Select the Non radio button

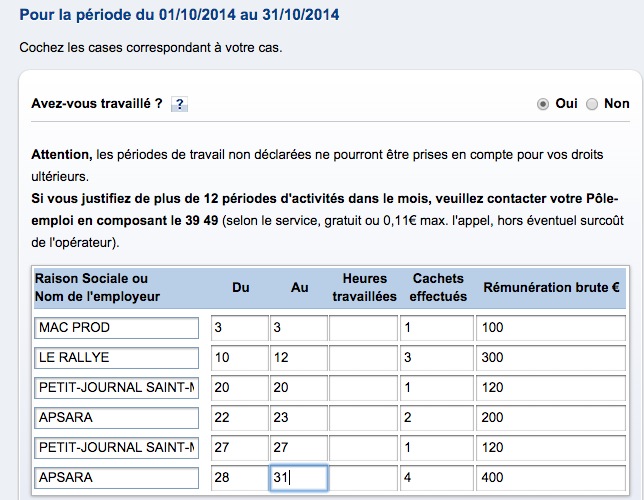pos(592,103)
